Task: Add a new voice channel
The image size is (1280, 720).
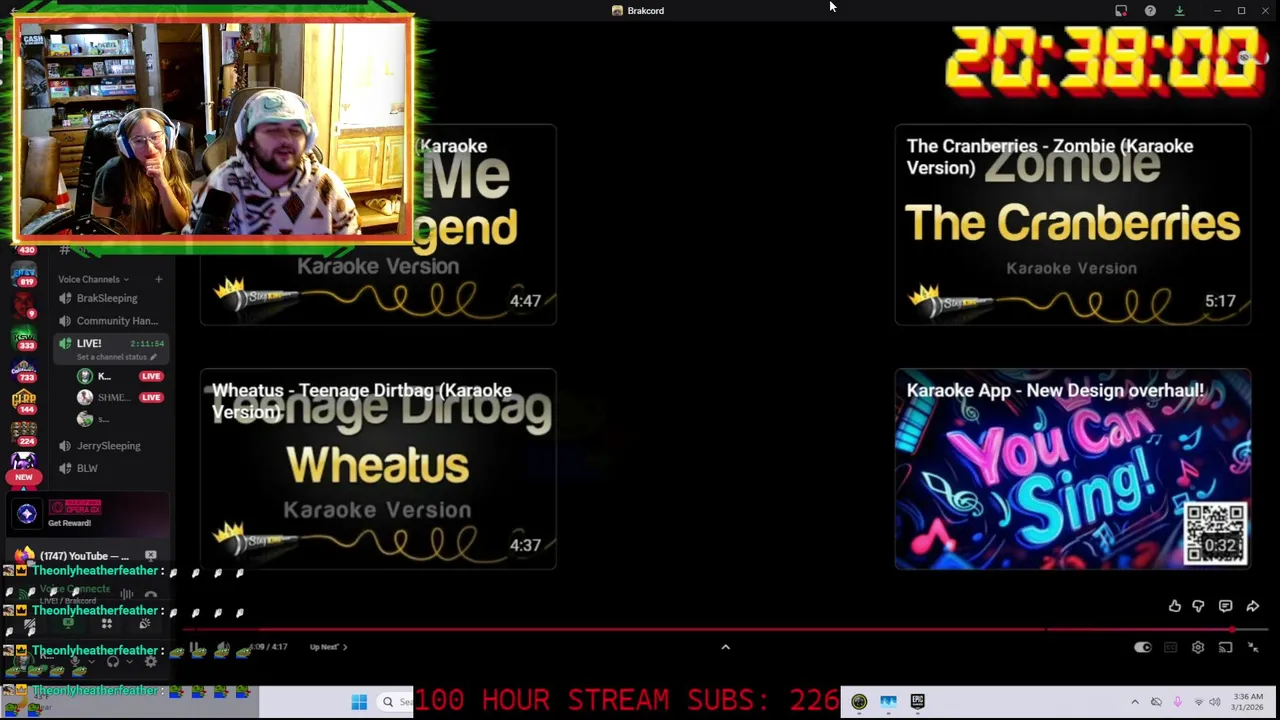Action: click(158, 279)
